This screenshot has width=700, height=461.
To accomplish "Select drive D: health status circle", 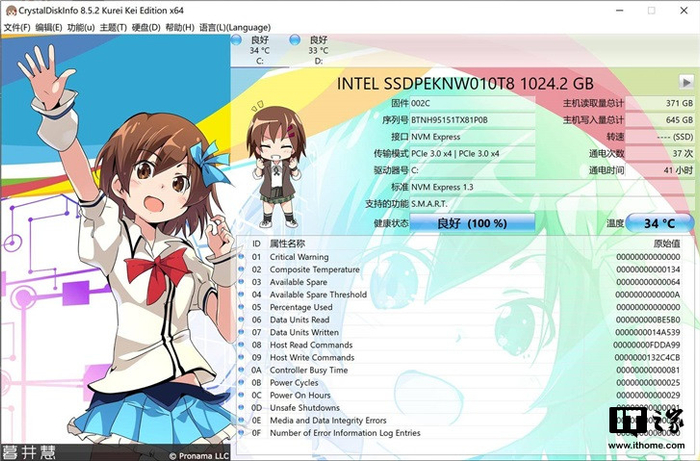I will [x=295, y=40].
